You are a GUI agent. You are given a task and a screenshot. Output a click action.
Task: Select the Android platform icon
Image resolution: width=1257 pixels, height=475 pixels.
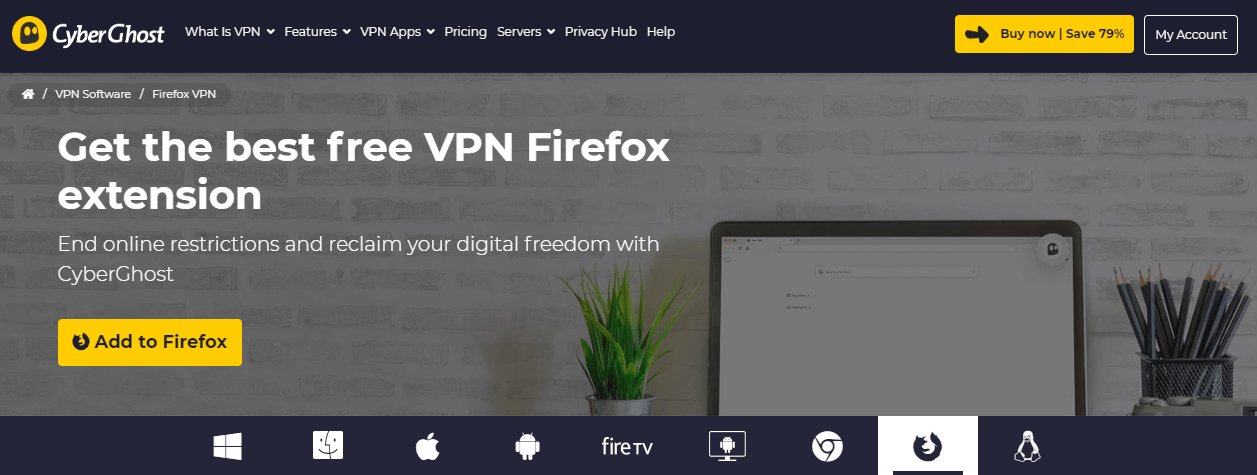(x=528, y=446)
